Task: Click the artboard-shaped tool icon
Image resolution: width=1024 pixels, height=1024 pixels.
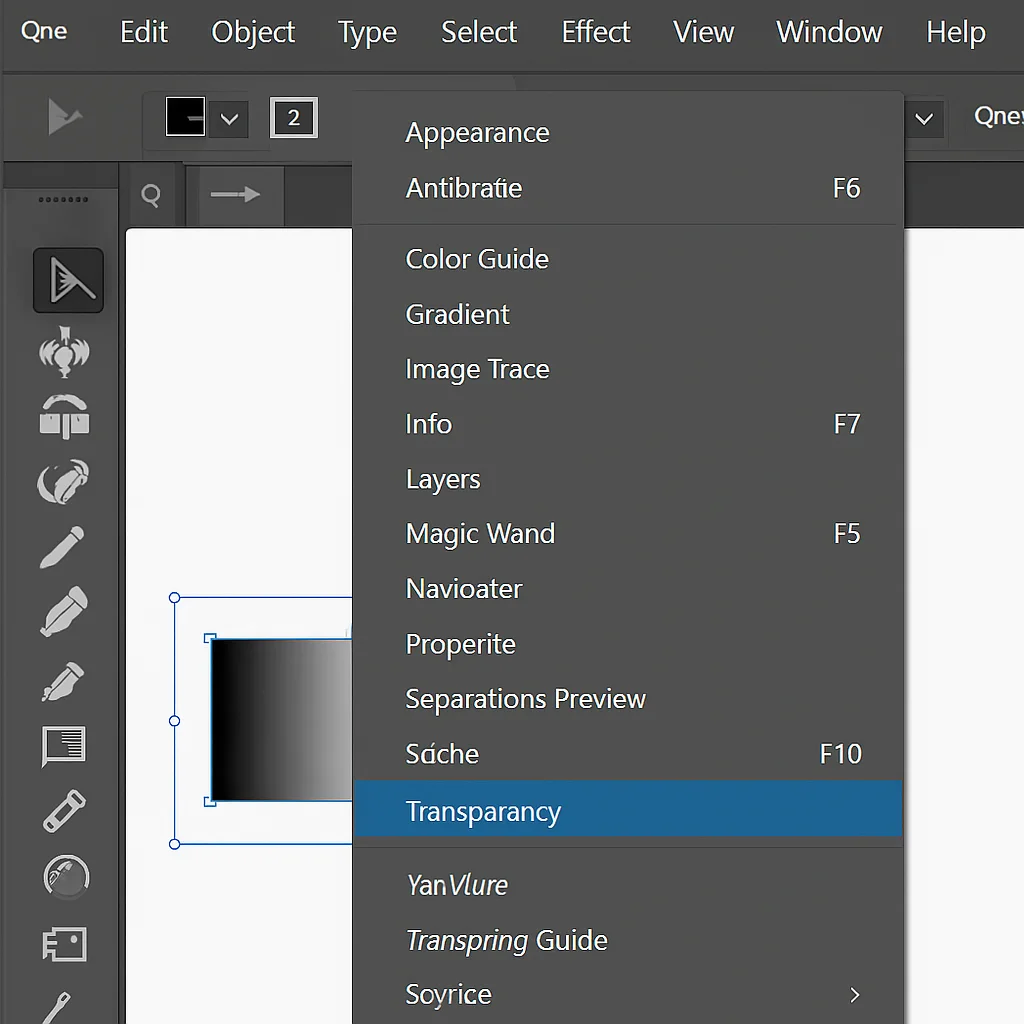Action: 65,944
